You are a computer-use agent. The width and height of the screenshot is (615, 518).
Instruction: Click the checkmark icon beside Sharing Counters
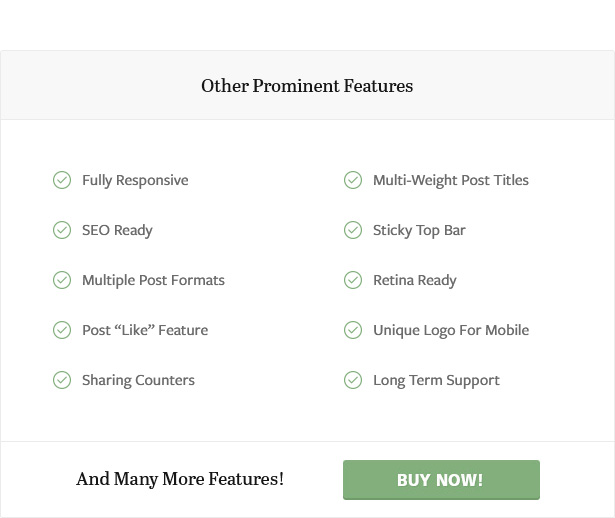click(x=62, y=380)
